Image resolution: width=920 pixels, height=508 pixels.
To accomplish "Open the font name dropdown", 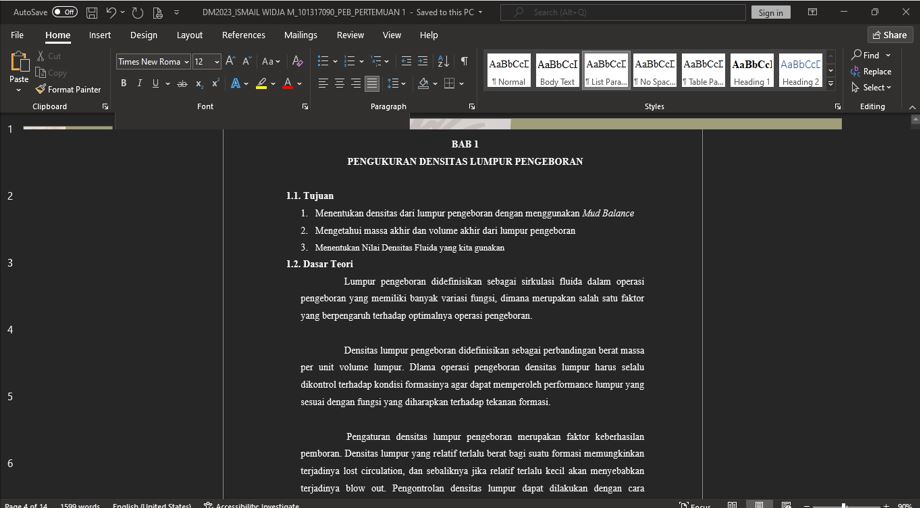I will click(187, 62).
